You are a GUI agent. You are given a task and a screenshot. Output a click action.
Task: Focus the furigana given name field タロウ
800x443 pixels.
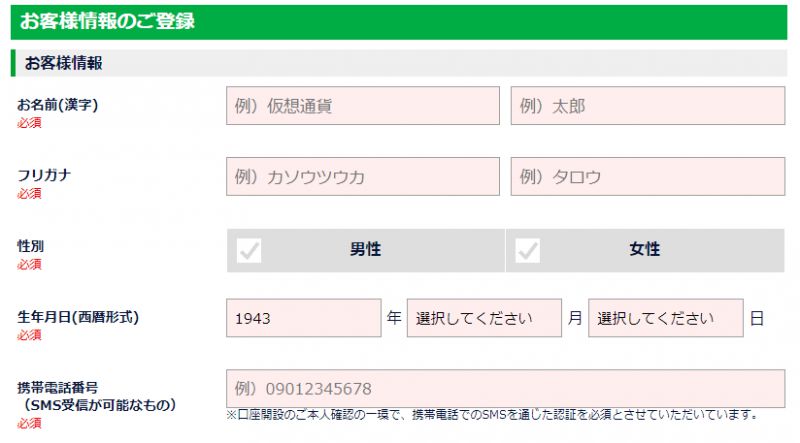(x=647, y=177)
